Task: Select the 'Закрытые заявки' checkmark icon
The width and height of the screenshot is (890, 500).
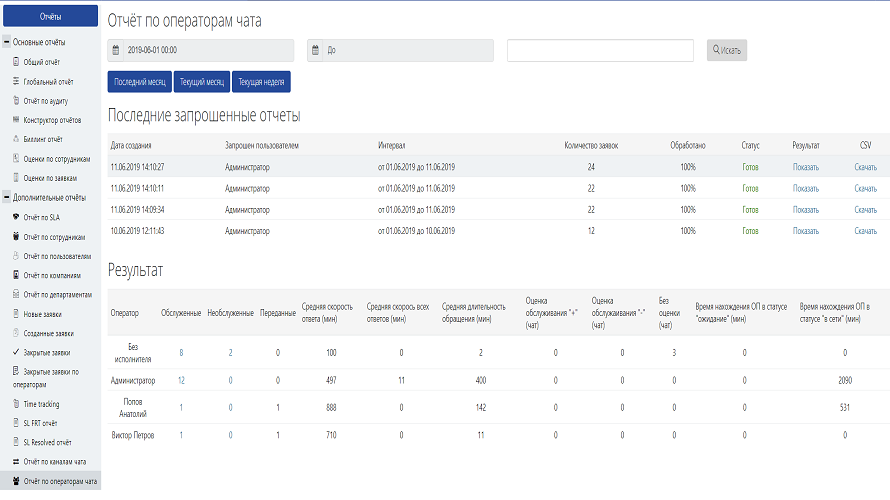Action: click(15, 353)
